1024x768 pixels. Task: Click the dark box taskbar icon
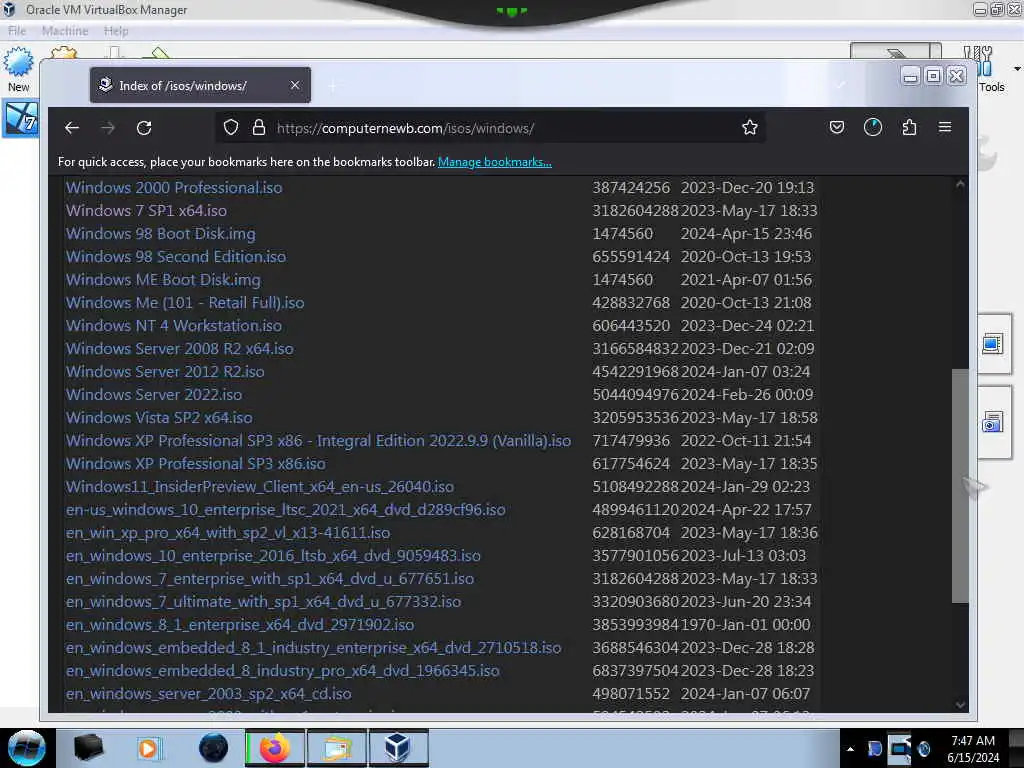tap(88, 748)
